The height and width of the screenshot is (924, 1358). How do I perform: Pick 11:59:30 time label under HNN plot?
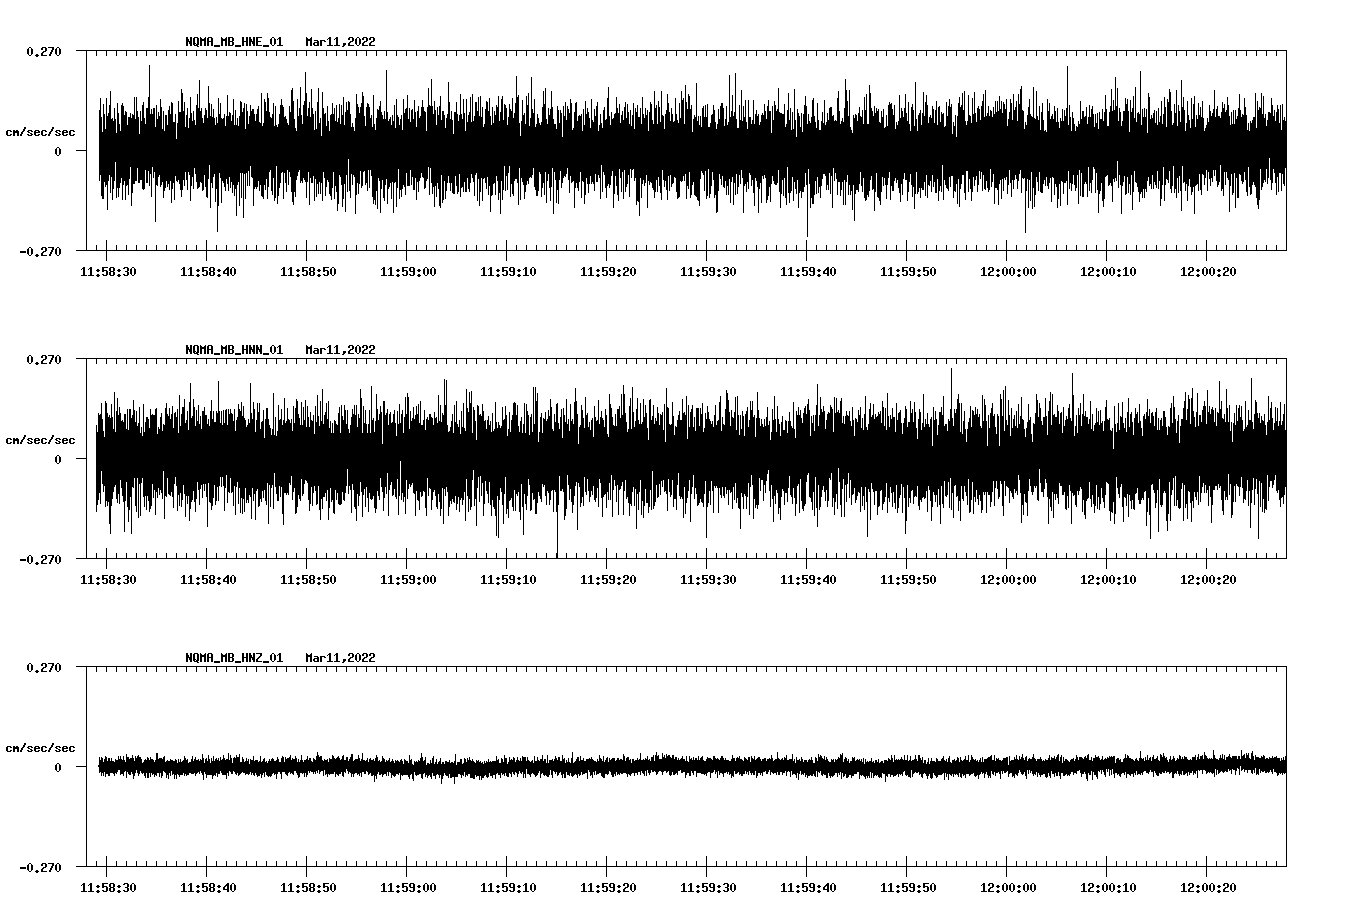point(708,580)
